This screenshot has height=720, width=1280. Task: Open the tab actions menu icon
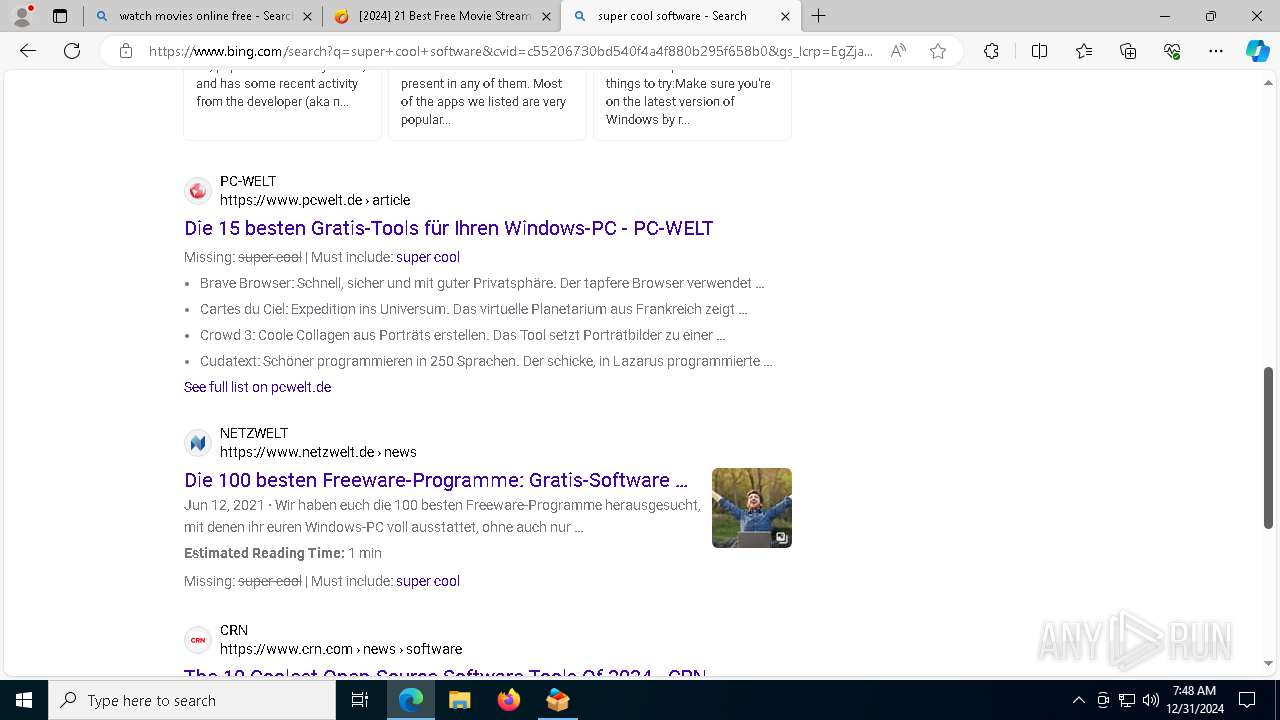tap(60, 16)
